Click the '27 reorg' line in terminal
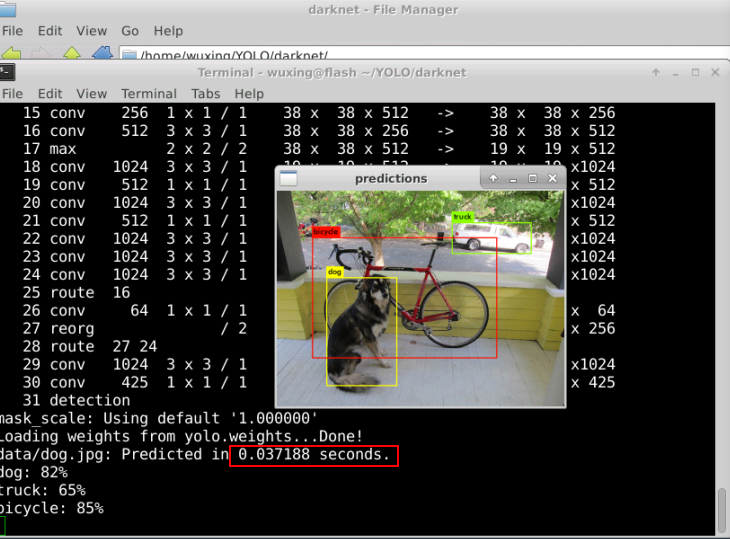Screen dimensions: 730x539 click(135, 329)
